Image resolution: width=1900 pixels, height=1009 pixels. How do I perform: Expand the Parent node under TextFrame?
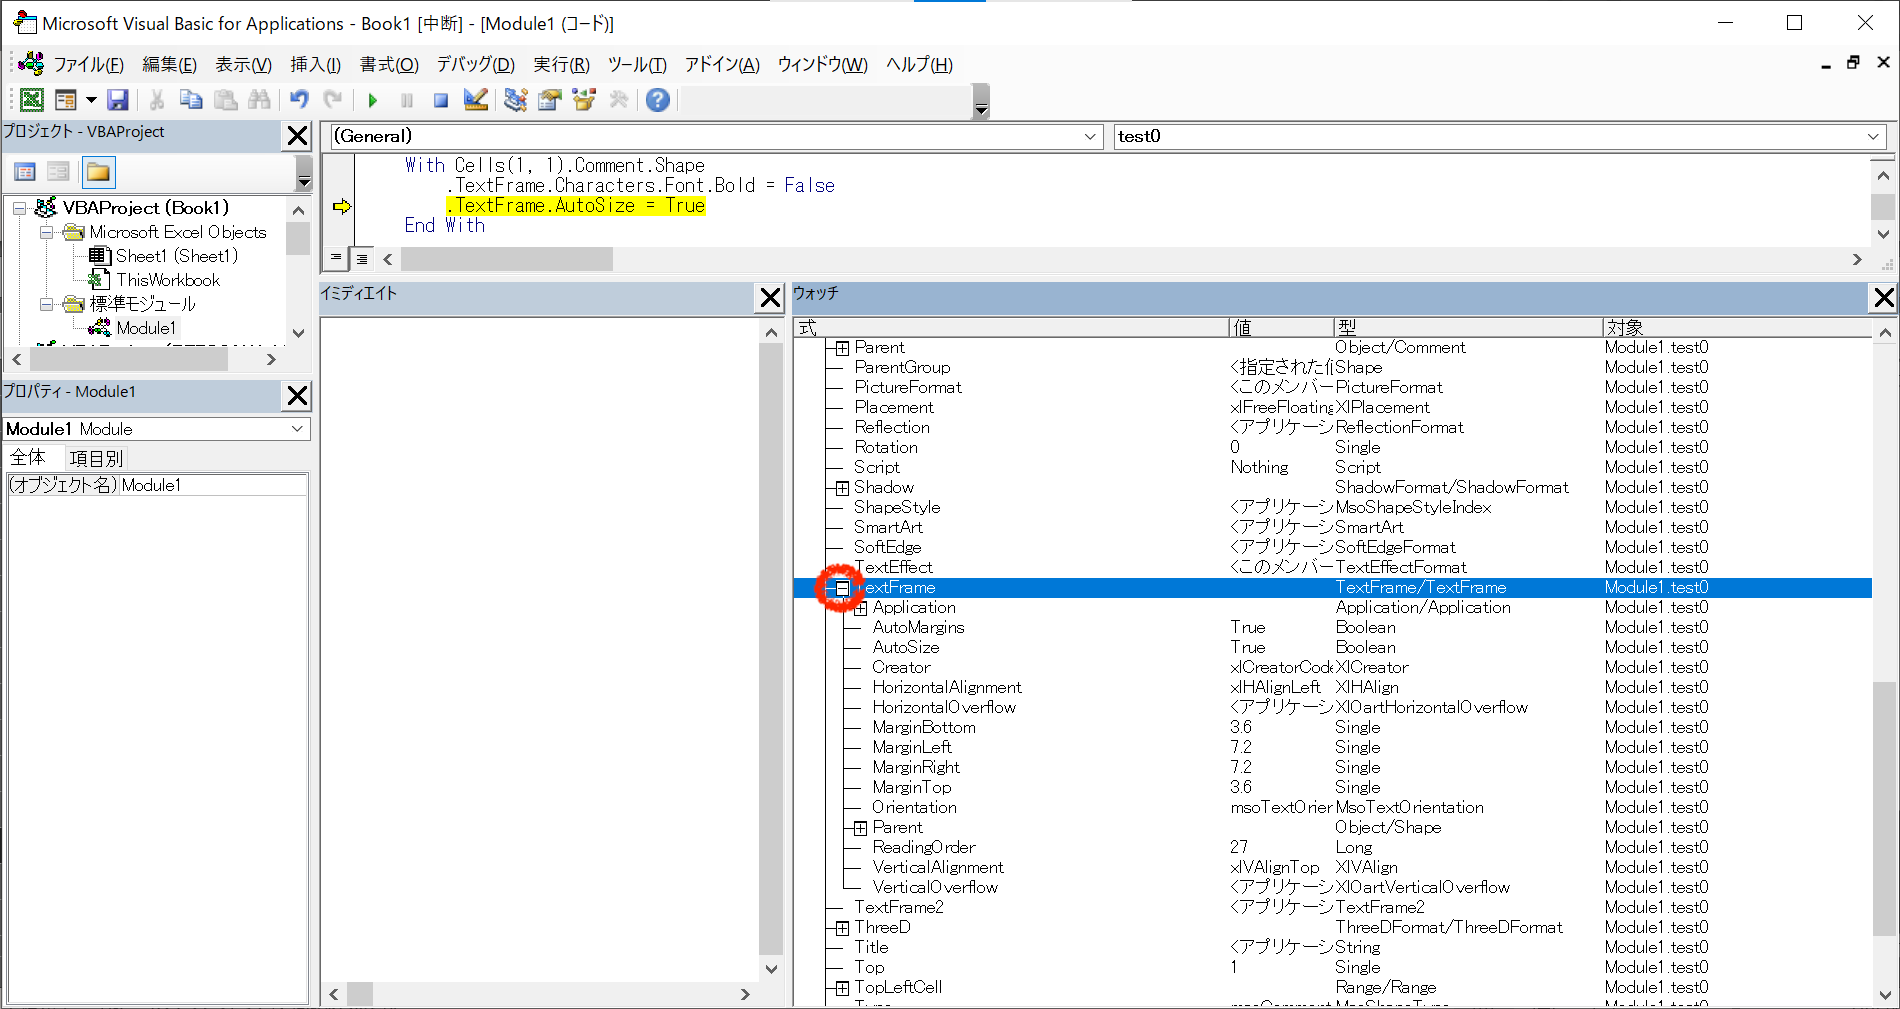click(x=860, y=828)
